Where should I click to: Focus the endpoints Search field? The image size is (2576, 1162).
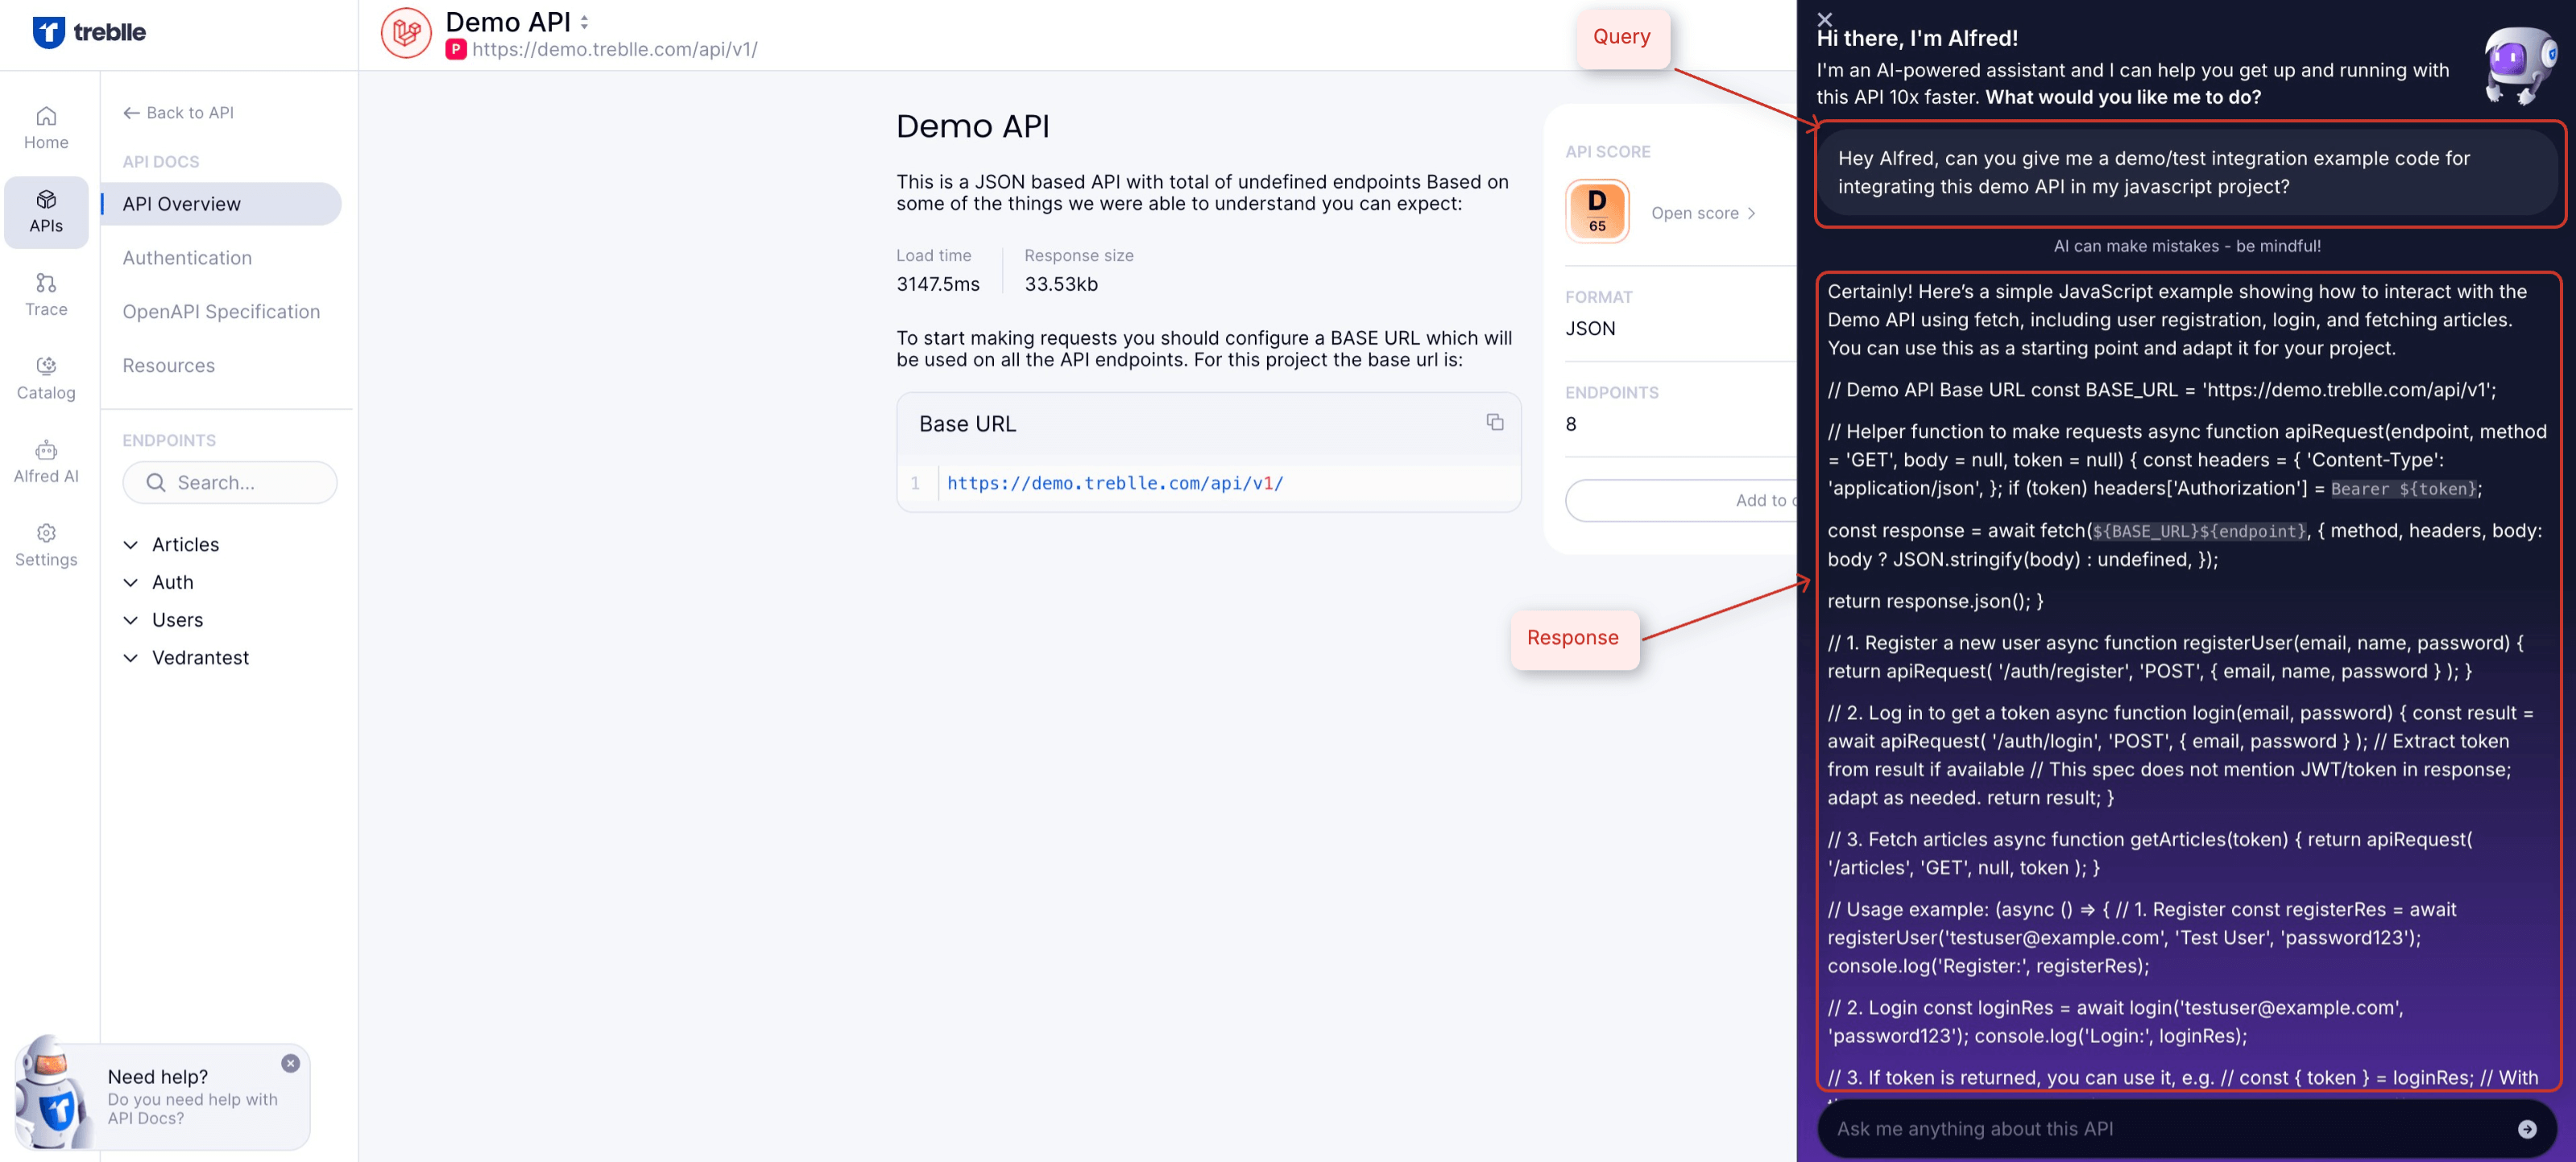point(230,482)
